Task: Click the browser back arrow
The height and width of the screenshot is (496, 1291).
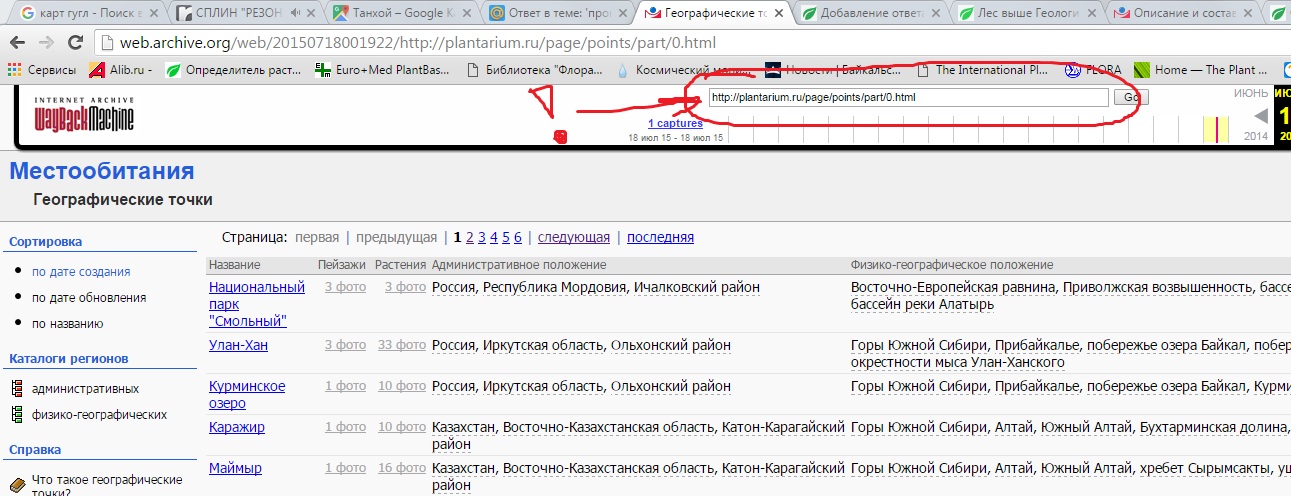Action: pos(19,44)
